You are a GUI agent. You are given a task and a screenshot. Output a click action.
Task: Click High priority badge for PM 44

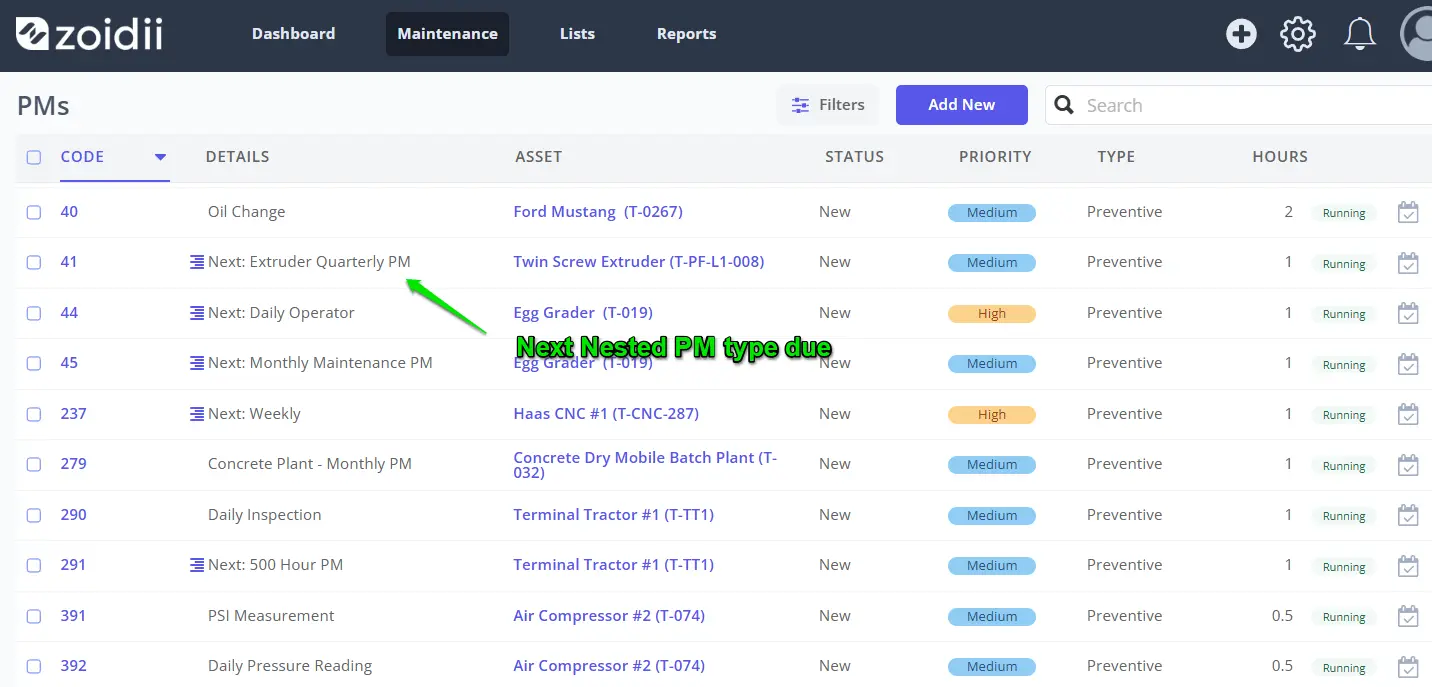[992, 314]
